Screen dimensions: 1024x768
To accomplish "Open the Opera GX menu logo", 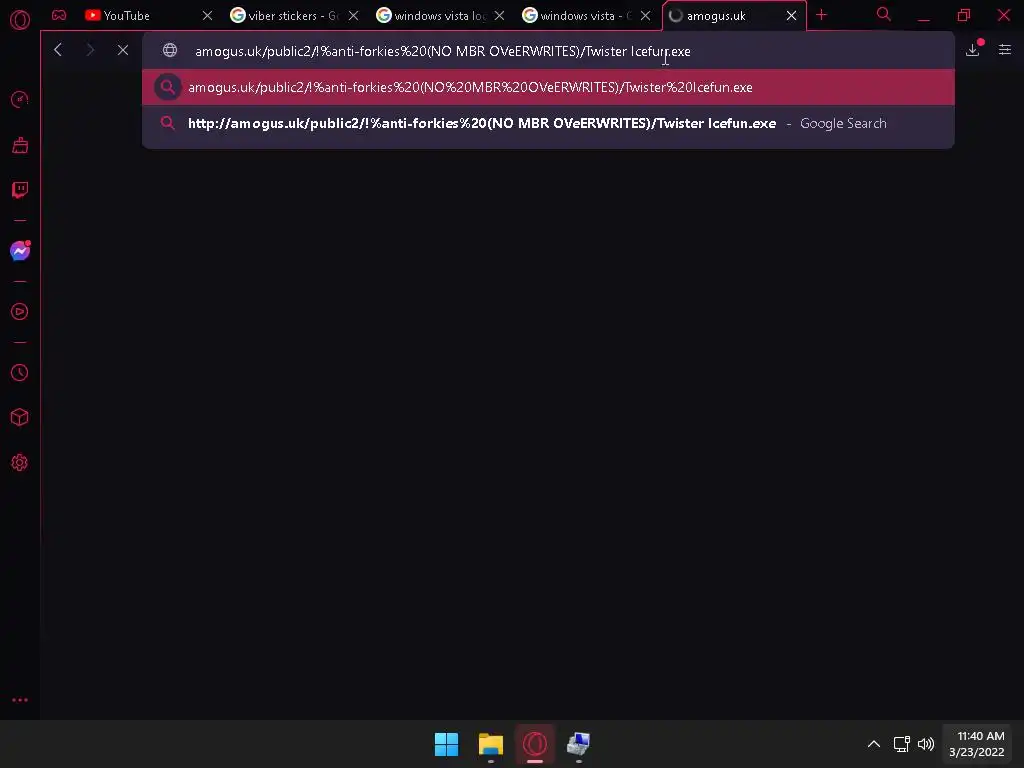I will (x=20, y=20).
